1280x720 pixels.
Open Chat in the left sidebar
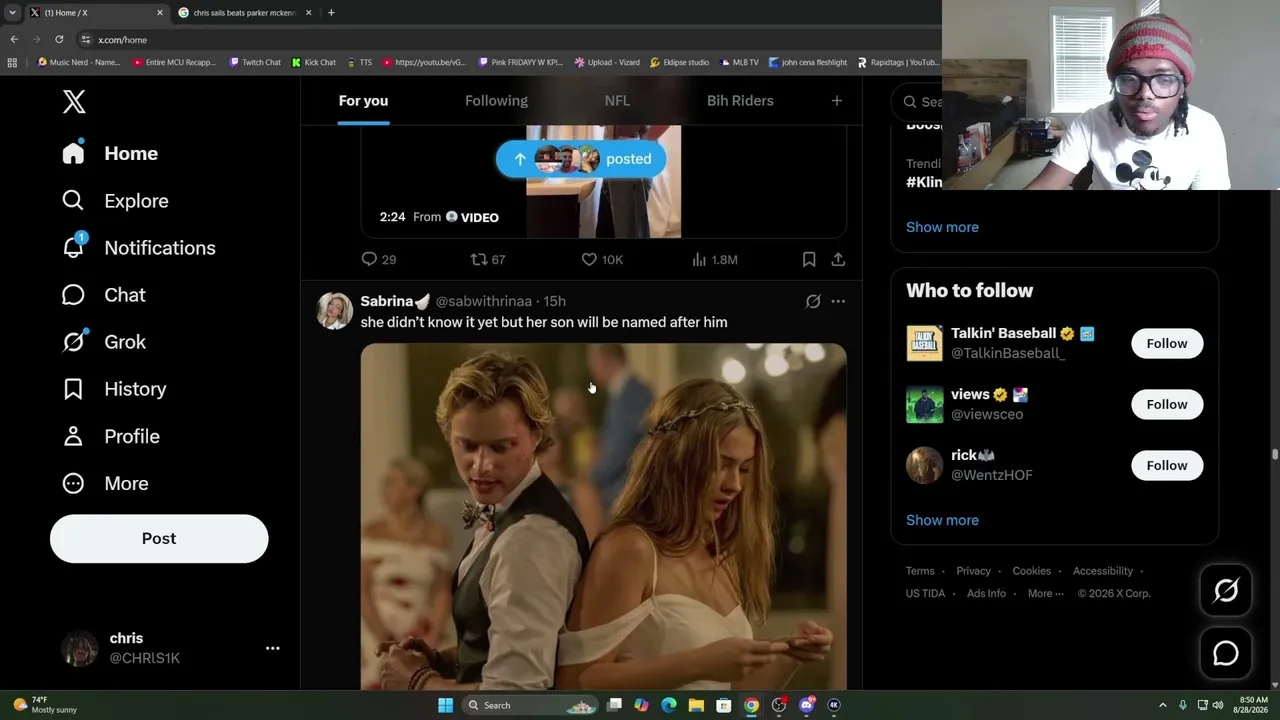pyautogui.click(x=103, y=295)
